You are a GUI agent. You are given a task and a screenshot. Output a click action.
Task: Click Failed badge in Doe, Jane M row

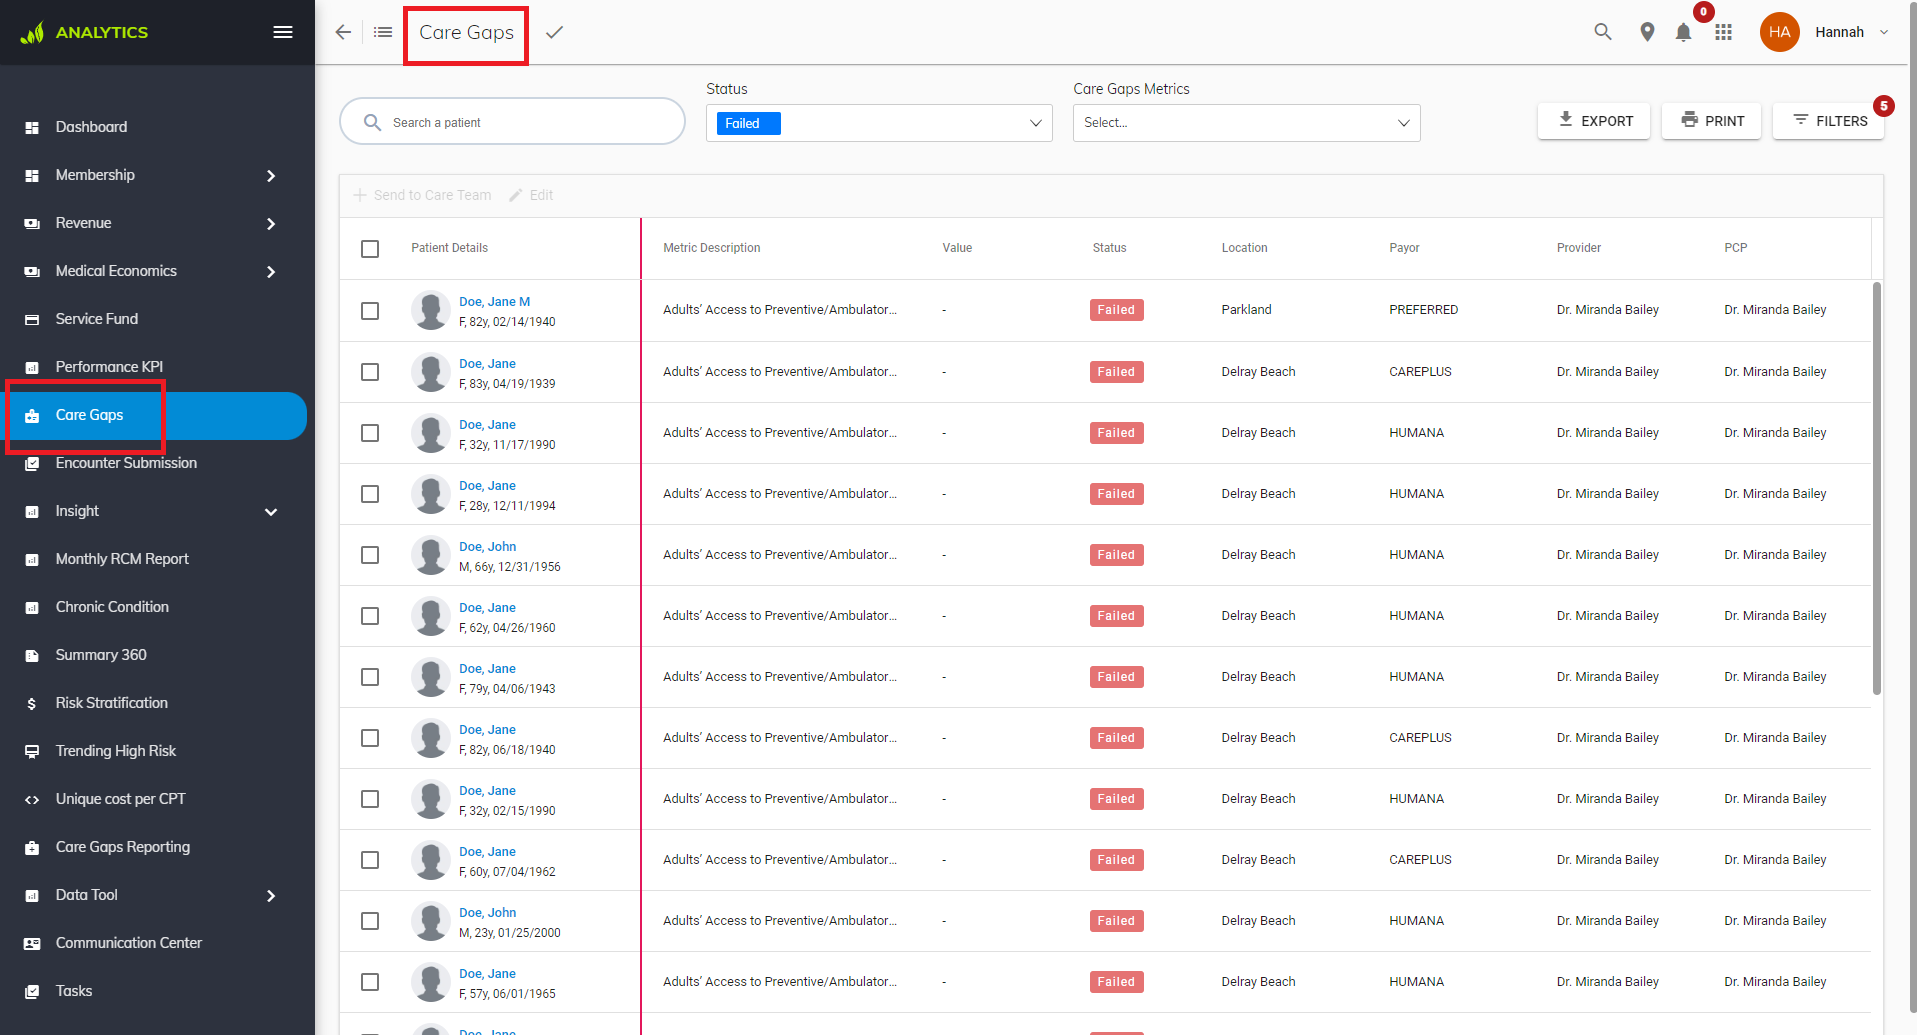point(1116,310)
